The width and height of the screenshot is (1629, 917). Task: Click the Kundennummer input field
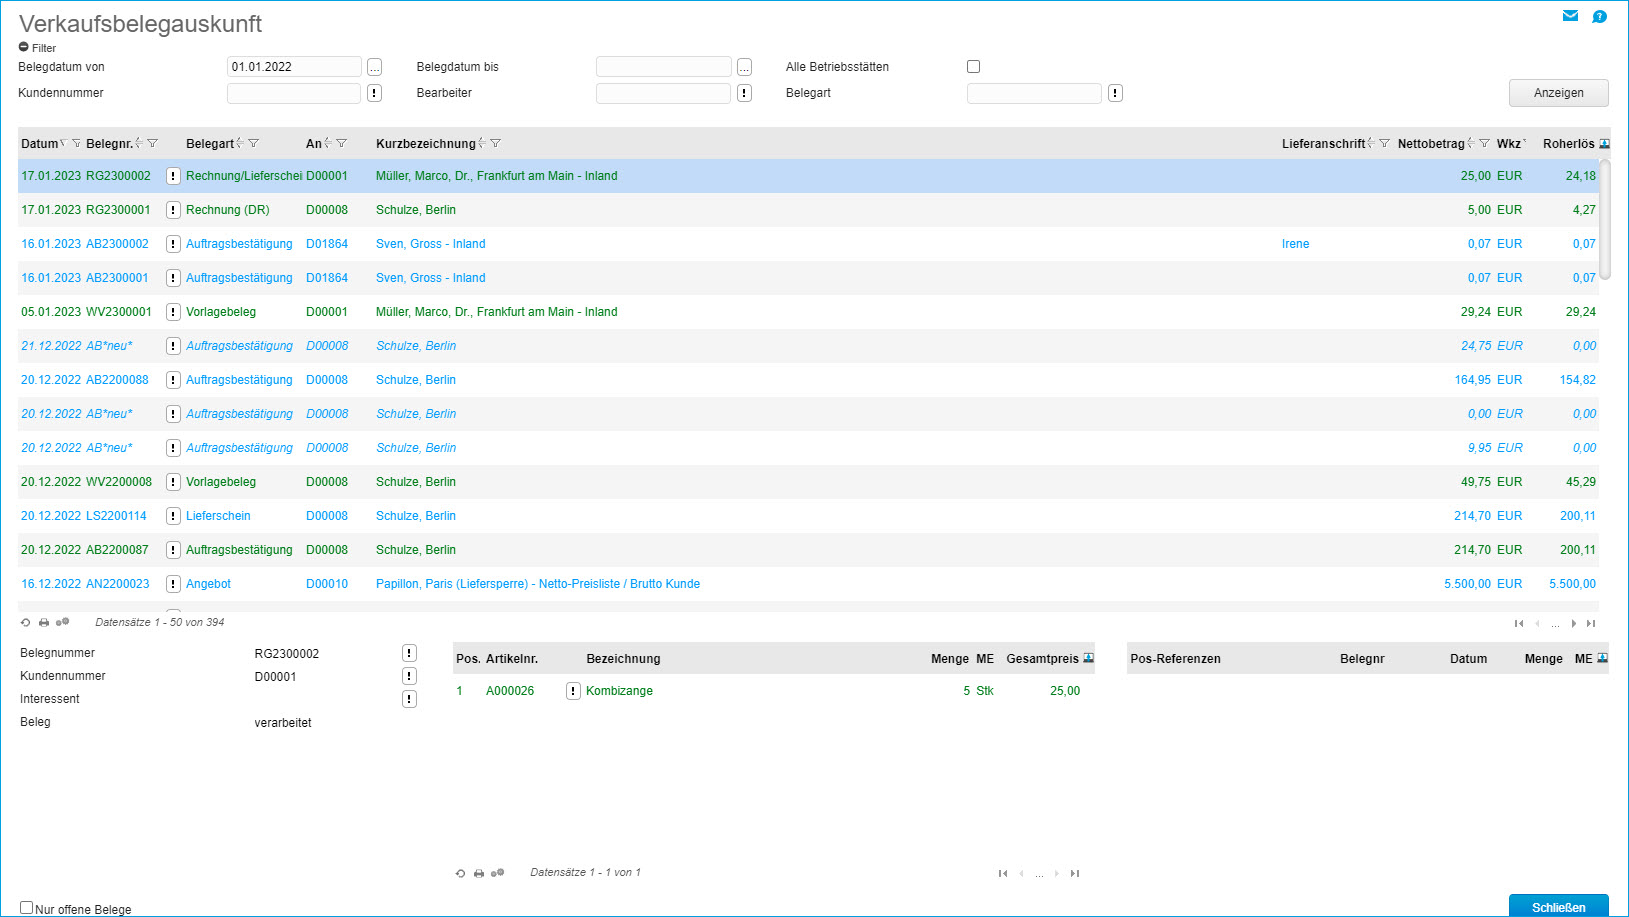[x=294, y=93]
